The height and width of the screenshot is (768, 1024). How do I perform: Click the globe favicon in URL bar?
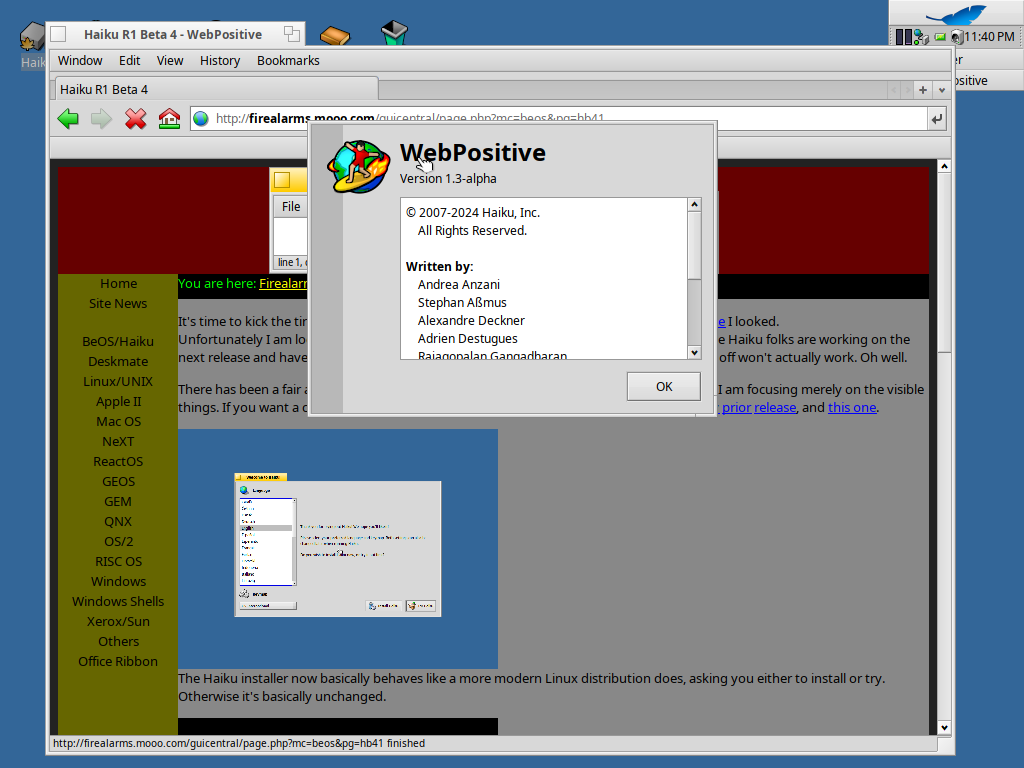(x=201, y=119)
